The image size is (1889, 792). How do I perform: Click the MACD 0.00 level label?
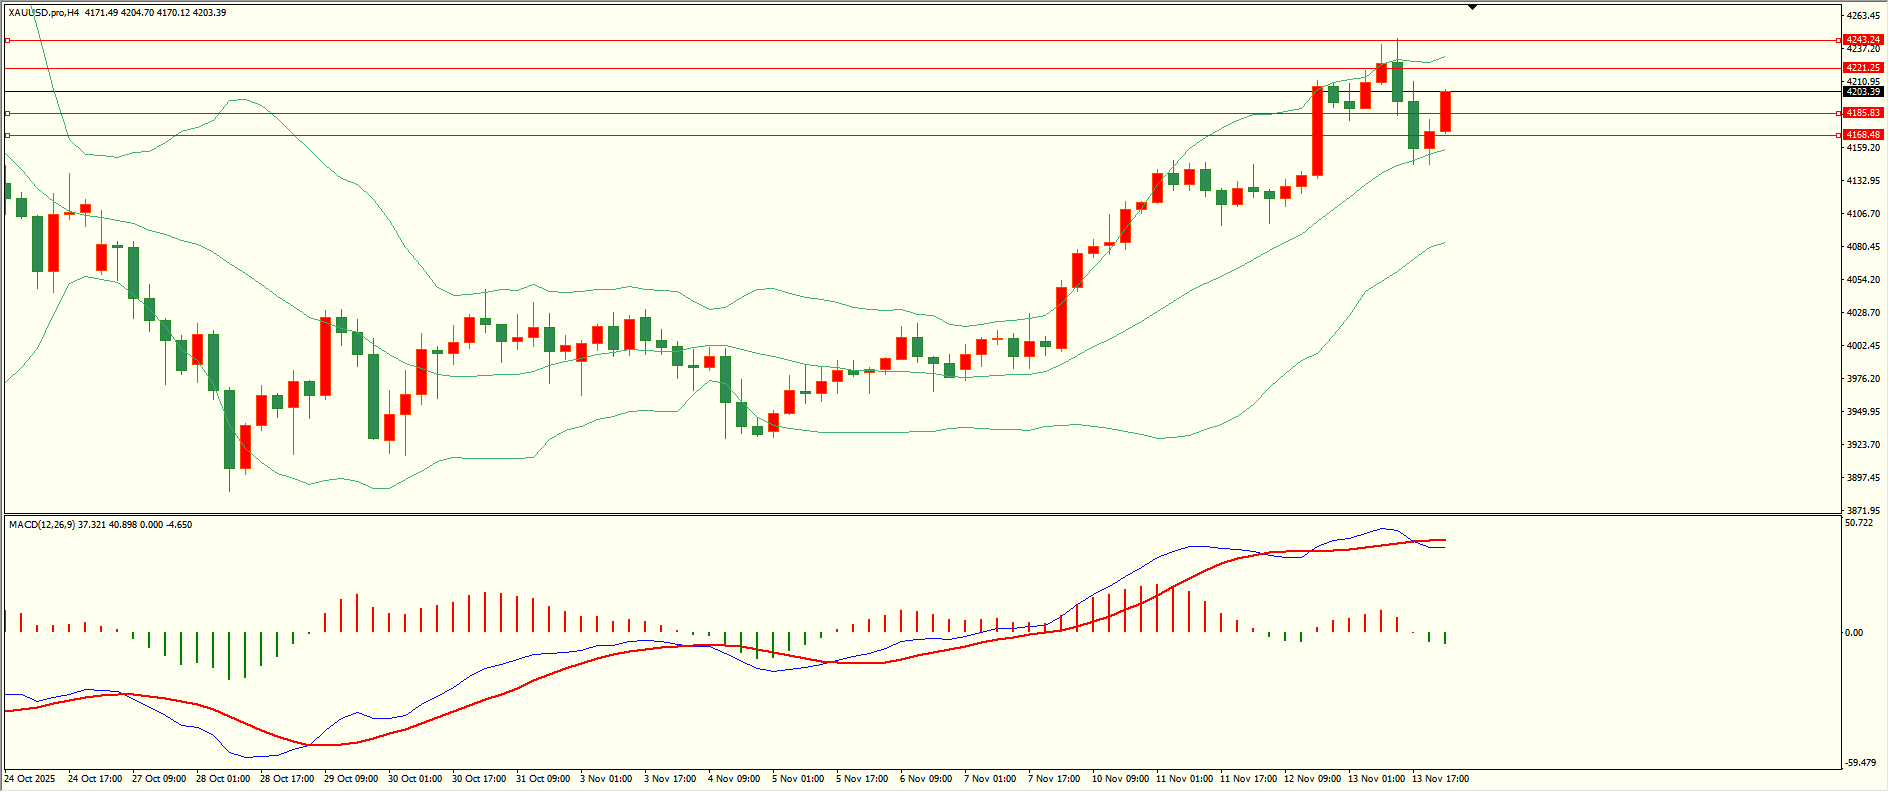1854,632
